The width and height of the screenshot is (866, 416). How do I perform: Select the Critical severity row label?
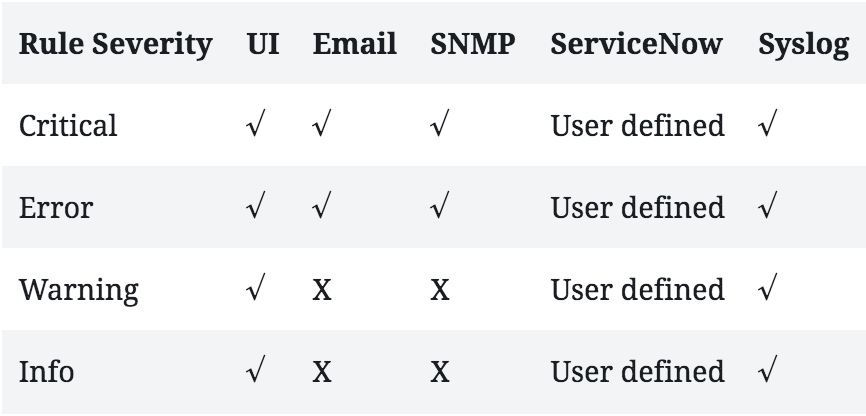[x=68, y=126]
